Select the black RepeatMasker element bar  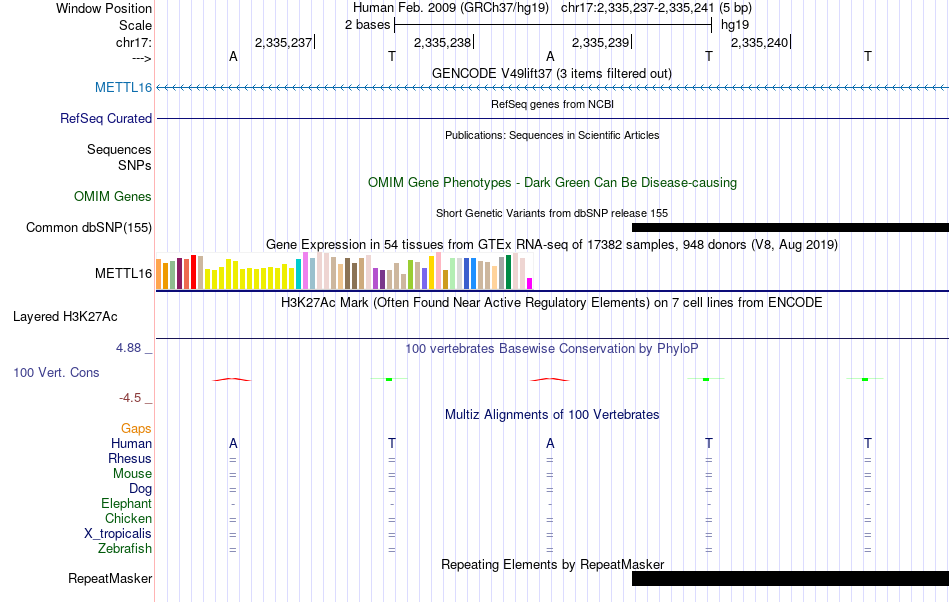790,578
